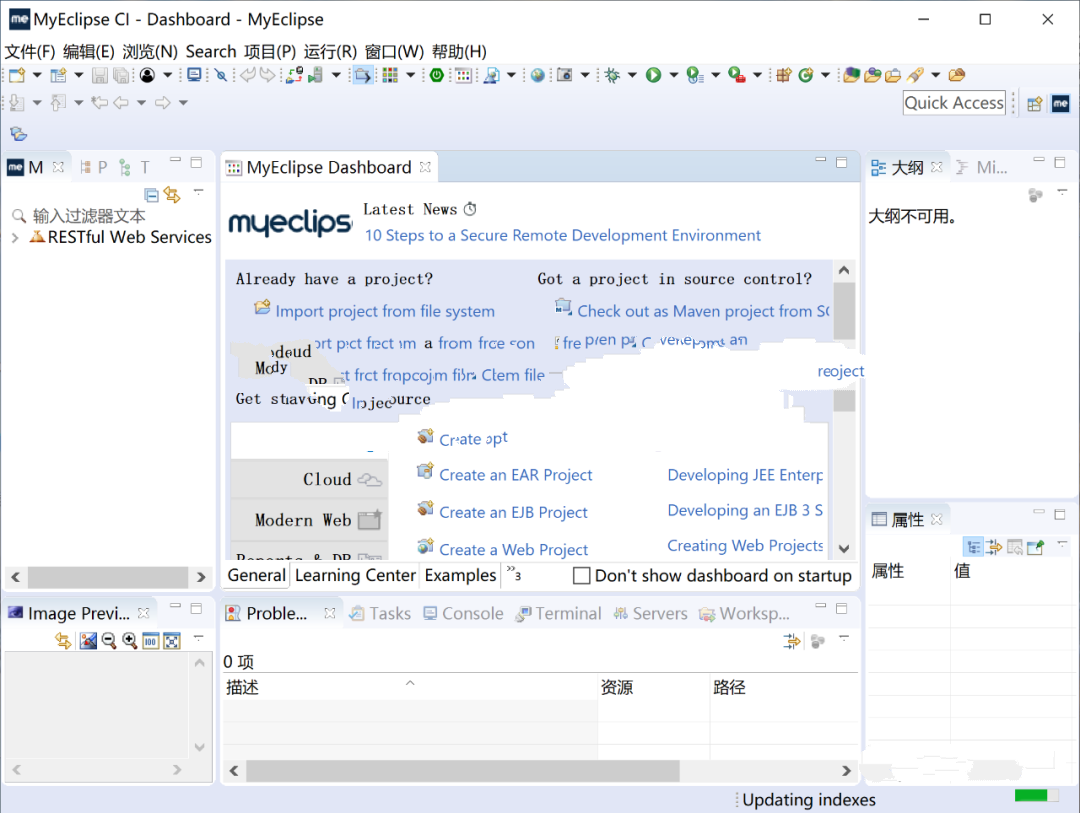1080x813 pixels.
Task: Select the Cloud category button
Action: coord(309,479)
